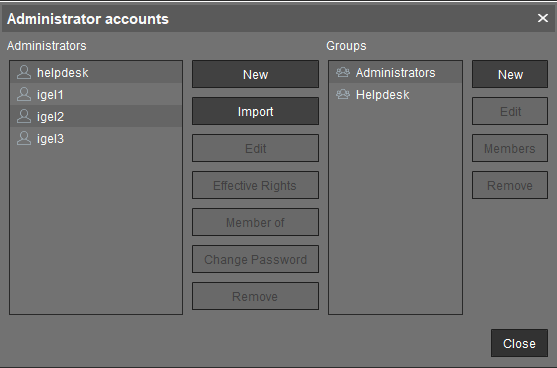The image size is (557, 368).
Task: Click the administrators Edit button
Action: pos(255,148)
